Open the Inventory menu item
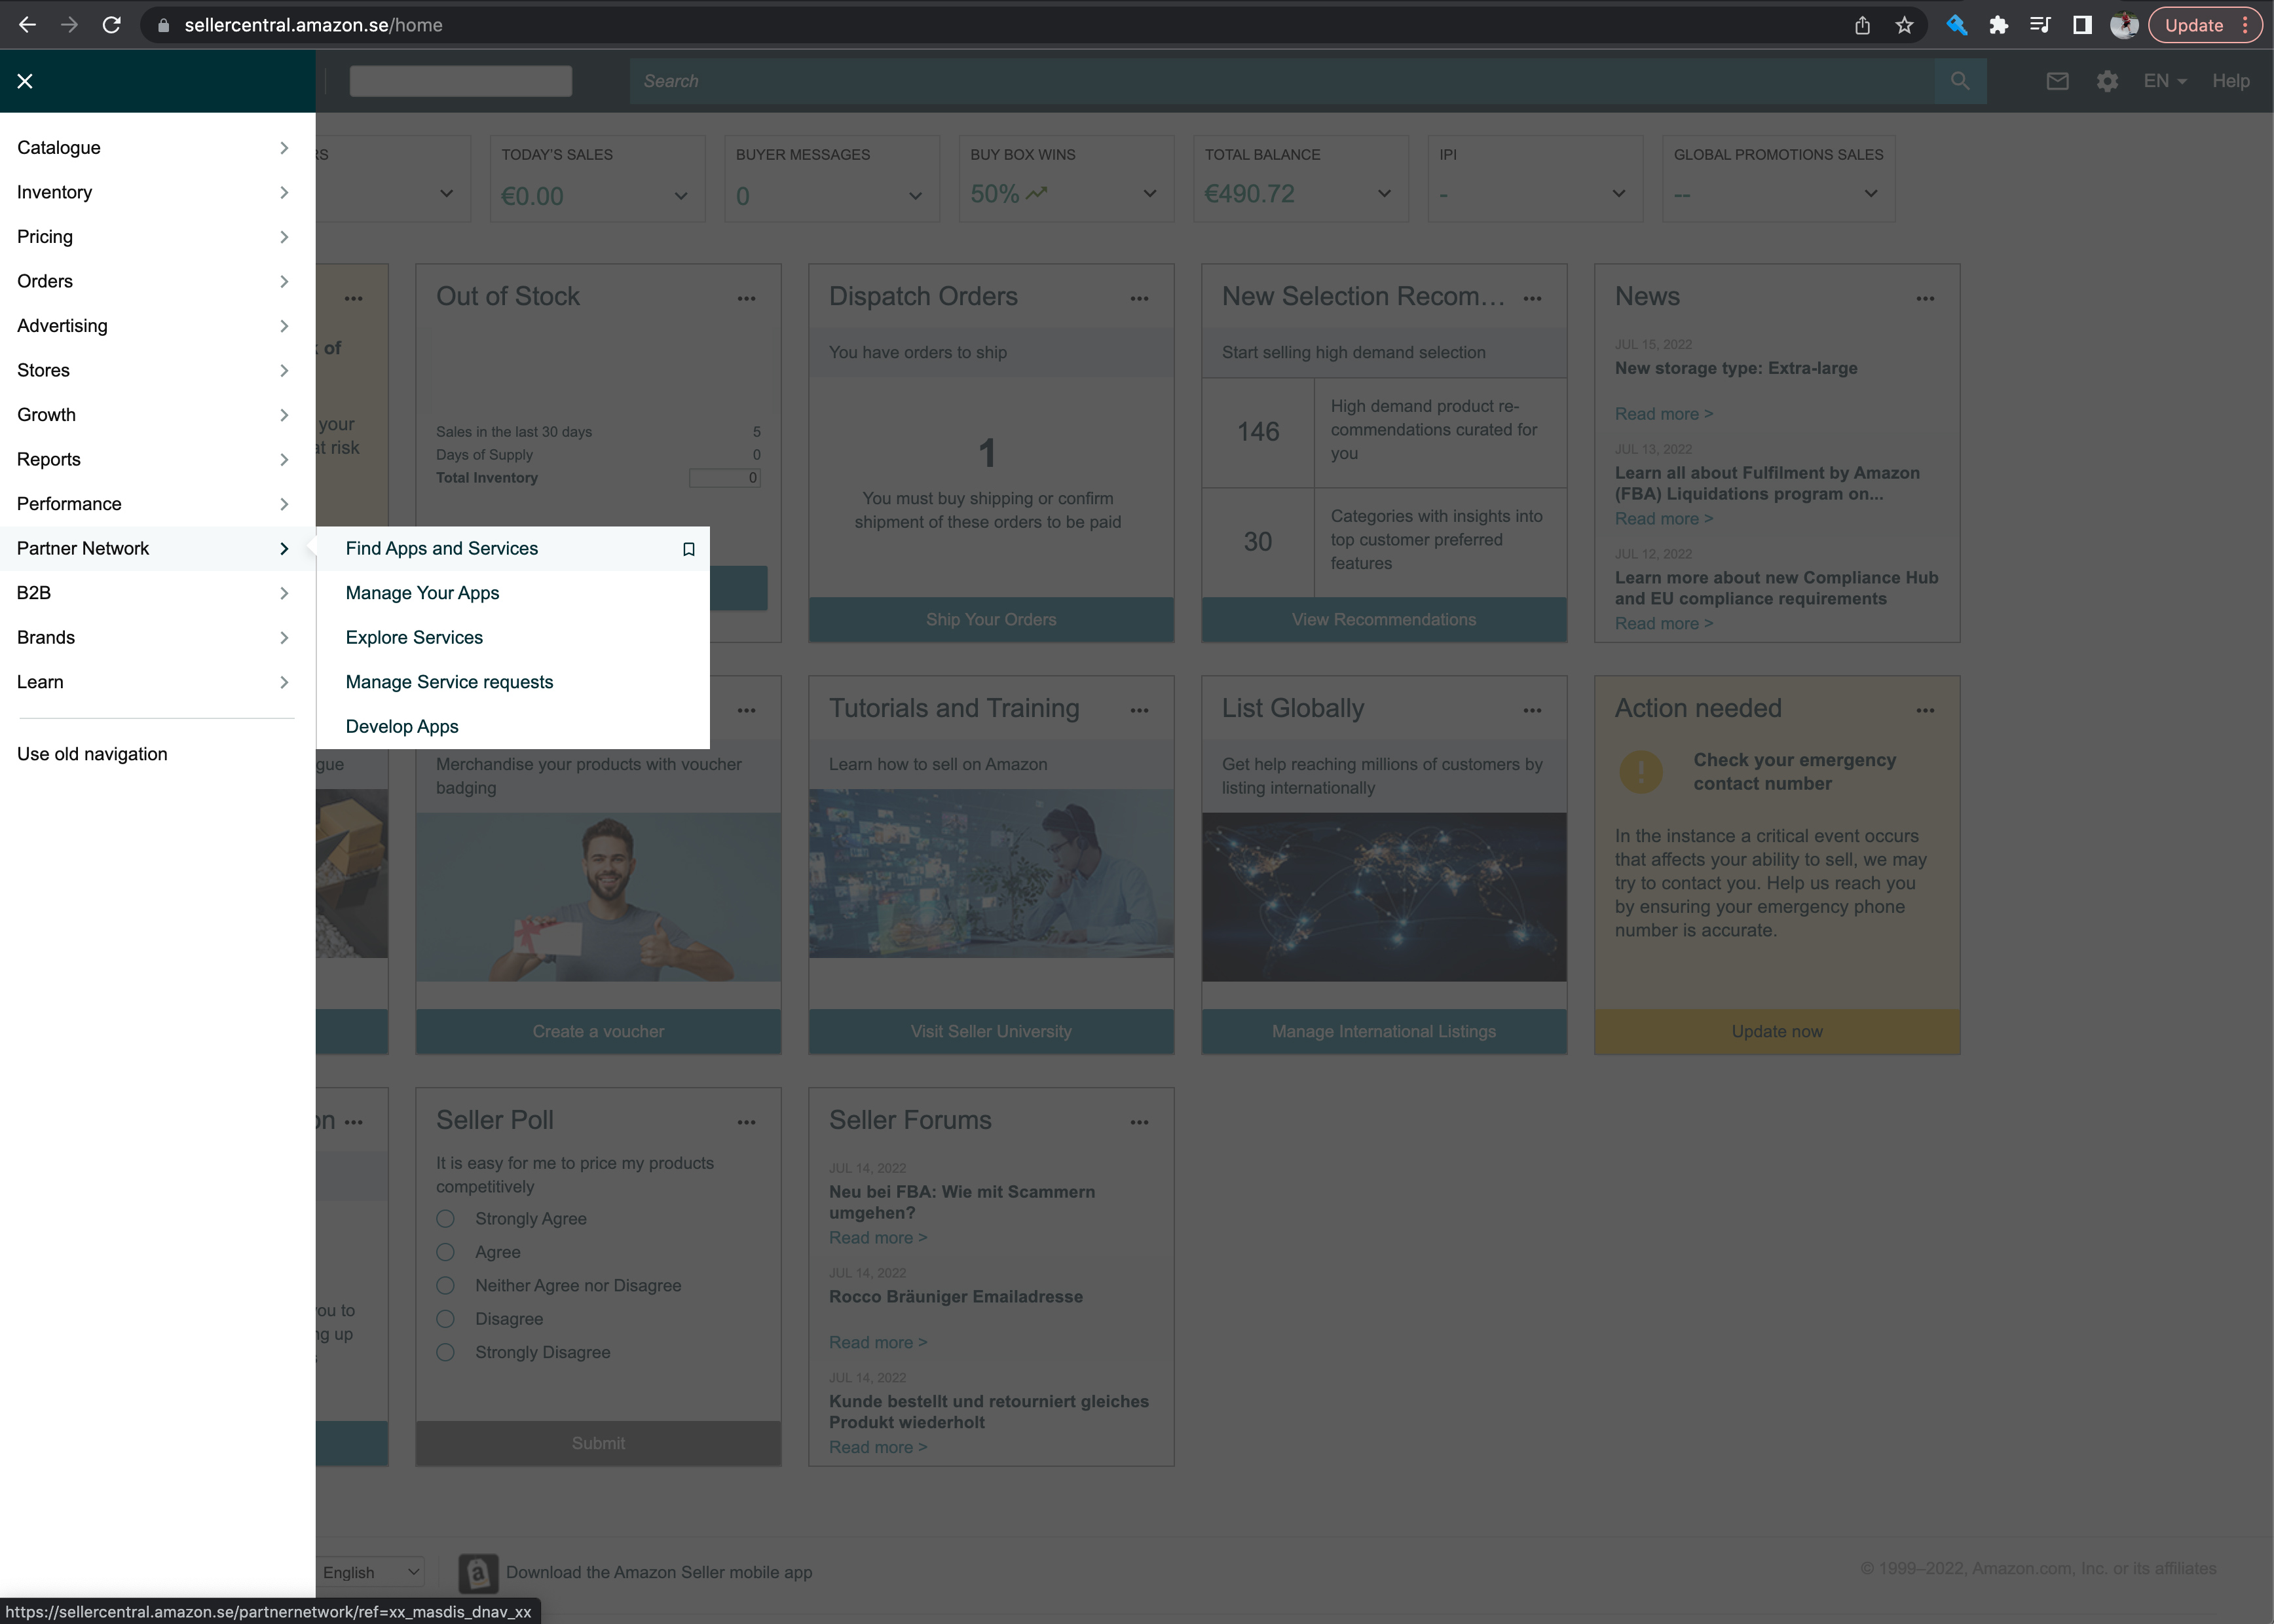Screen dimensions: 2274x1624 point(158,192)
